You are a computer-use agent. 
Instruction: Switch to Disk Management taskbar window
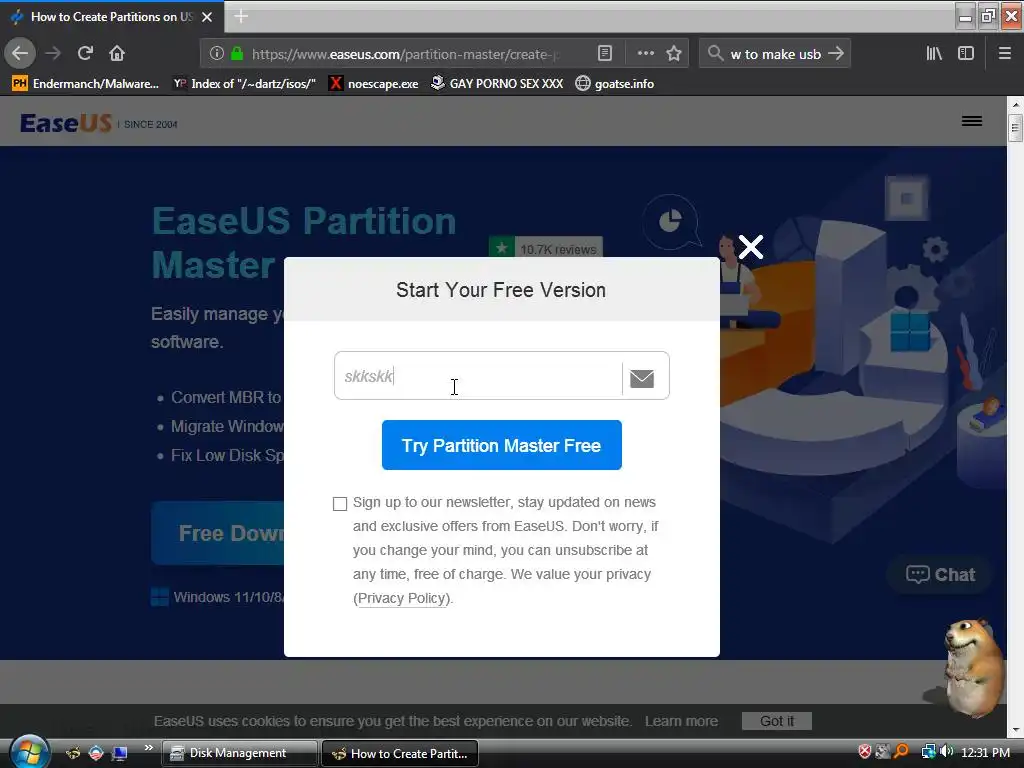click(239, 753)
